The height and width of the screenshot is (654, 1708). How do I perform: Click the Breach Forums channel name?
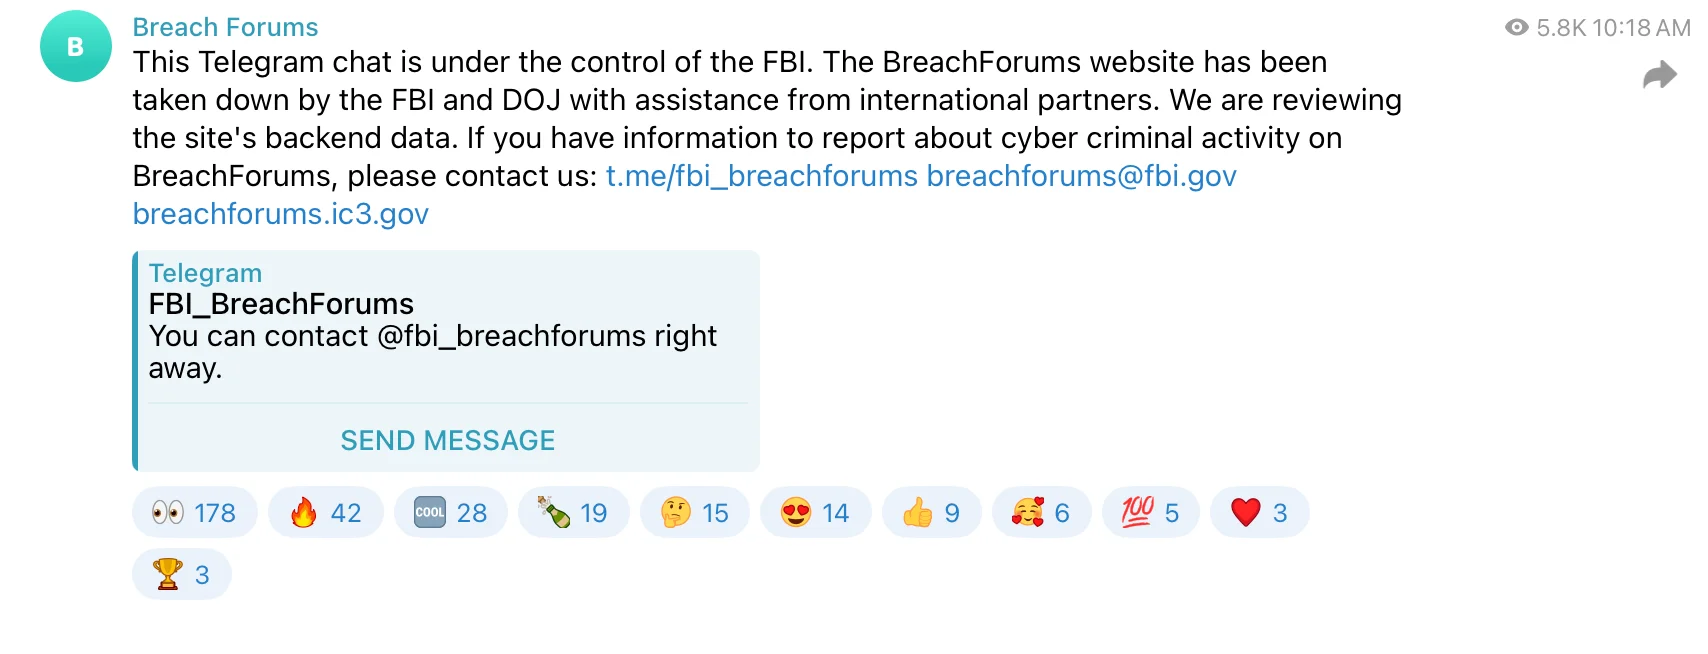pos(225,27)
